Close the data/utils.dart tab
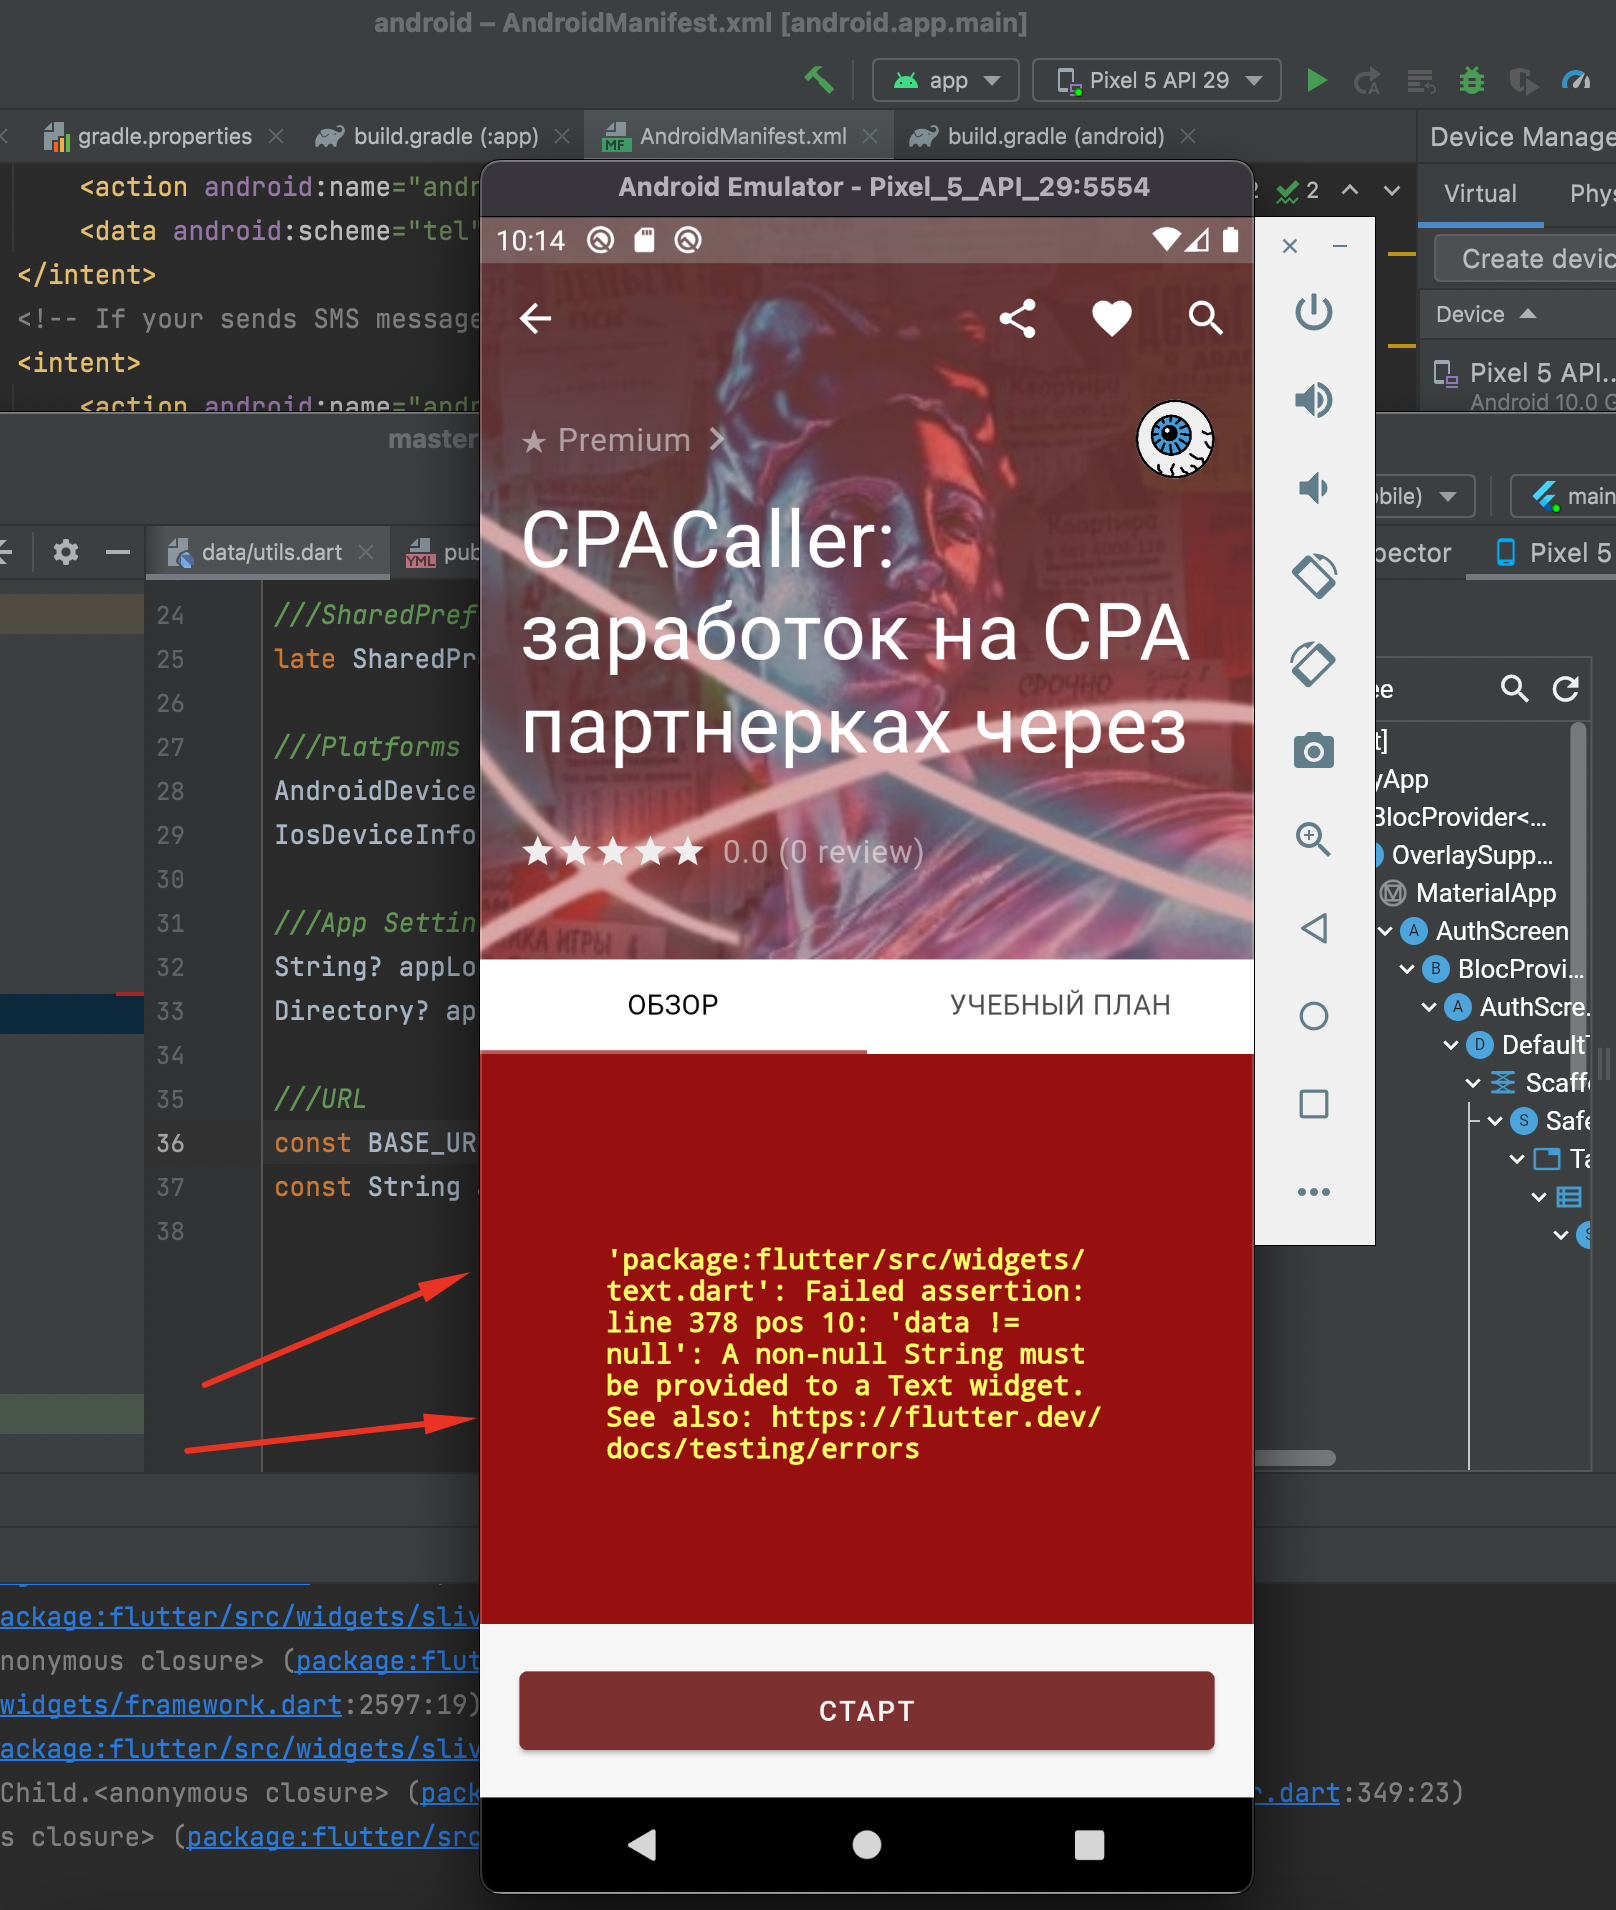 coord(366,552)
